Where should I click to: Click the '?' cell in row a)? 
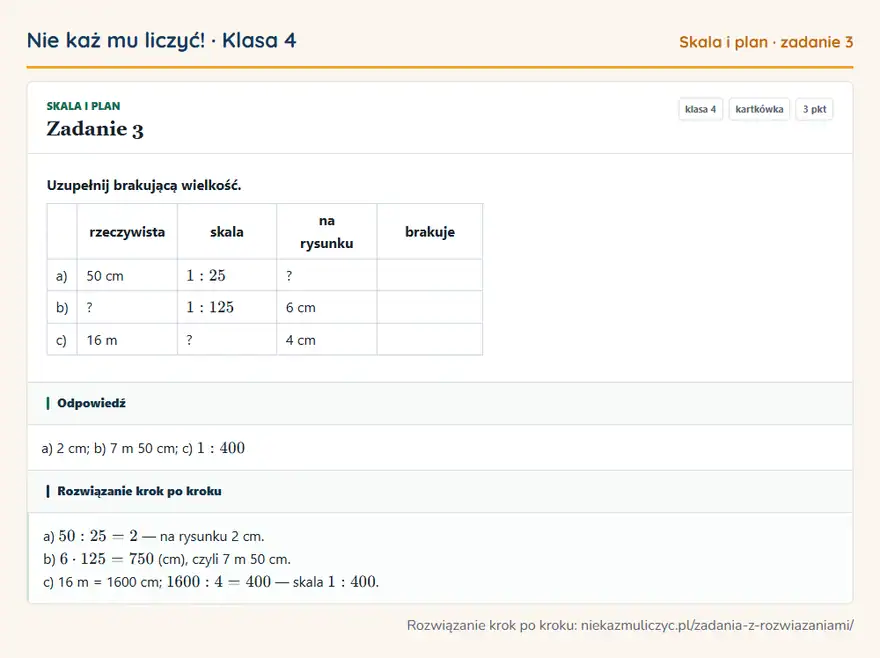tap(327, 276)
